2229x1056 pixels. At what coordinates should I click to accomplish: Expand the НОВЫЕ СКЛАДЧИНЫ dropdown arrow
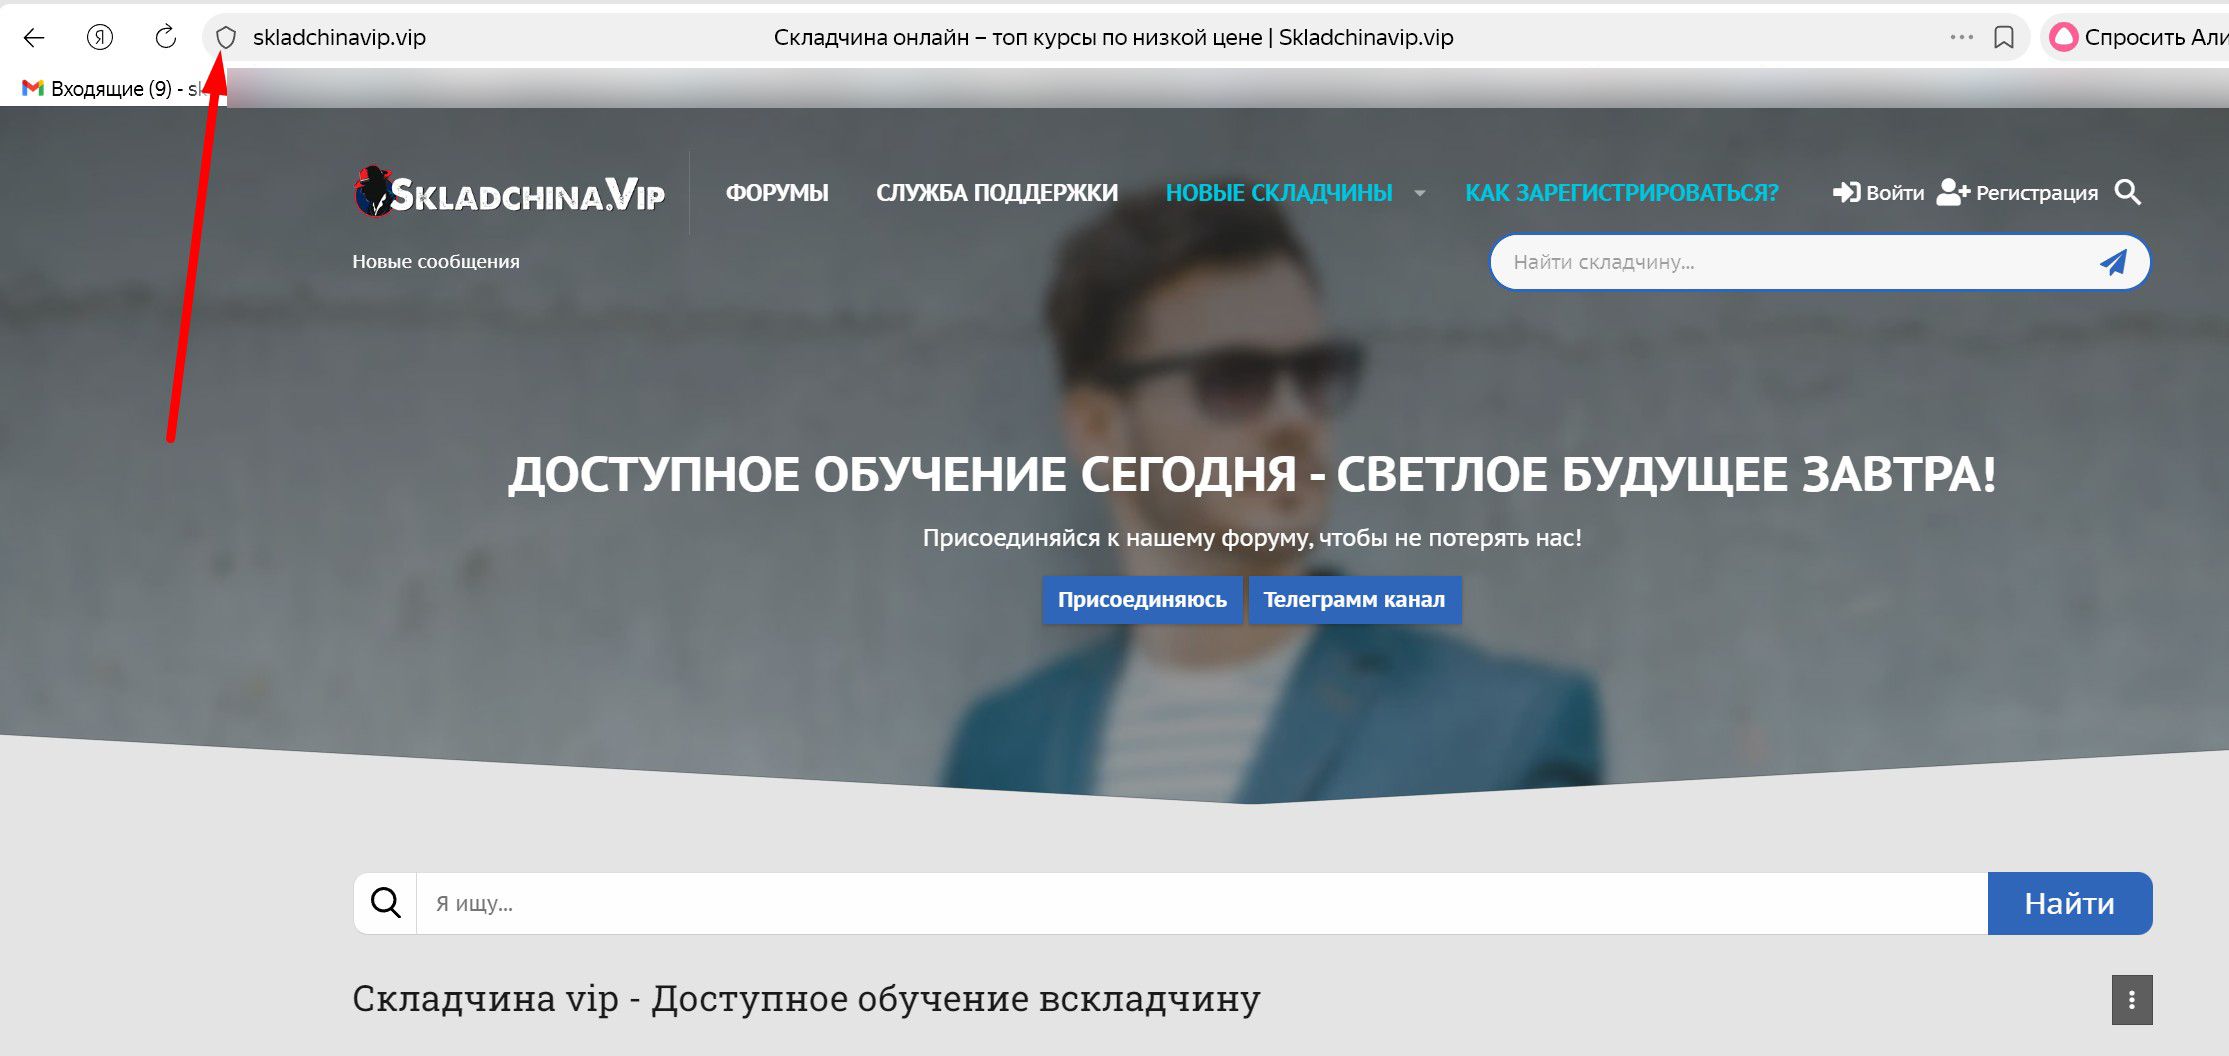click(x=1419, y=193)
